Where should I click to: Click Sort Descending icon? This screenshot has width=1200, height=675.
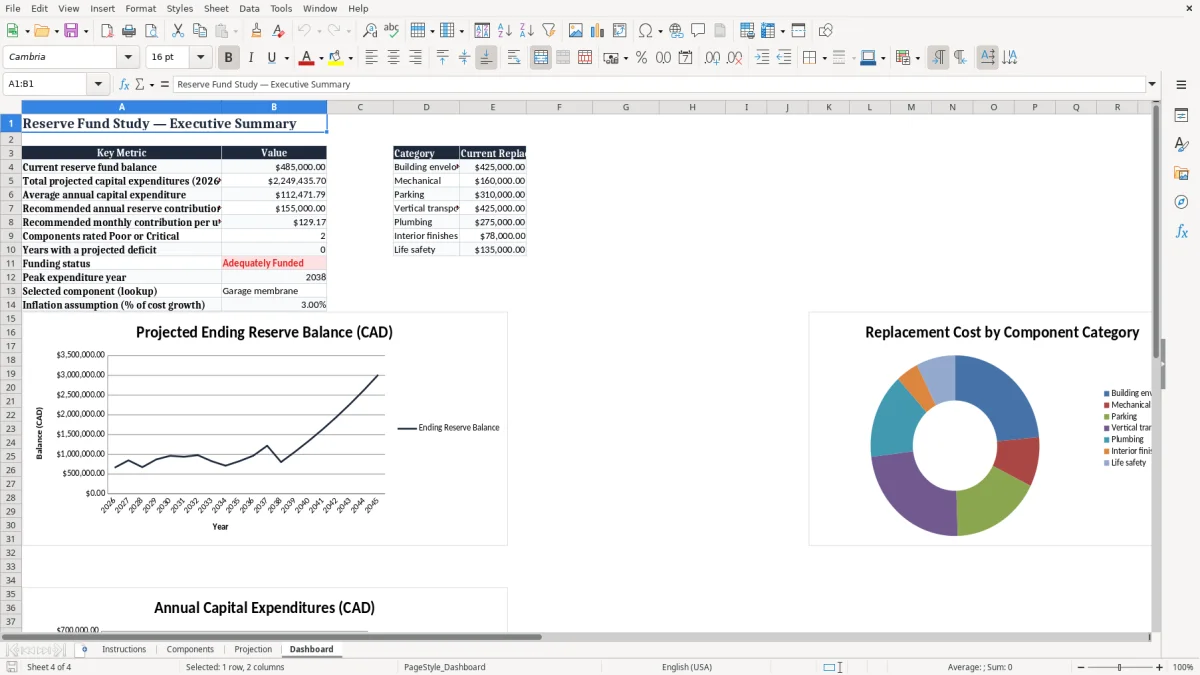tap(526, 31)
